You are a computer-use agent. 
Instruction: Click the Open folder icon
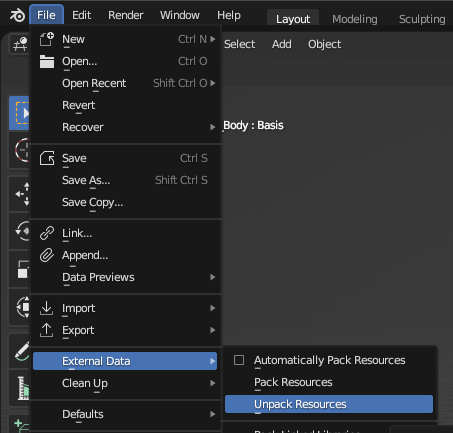pos(47,61)
